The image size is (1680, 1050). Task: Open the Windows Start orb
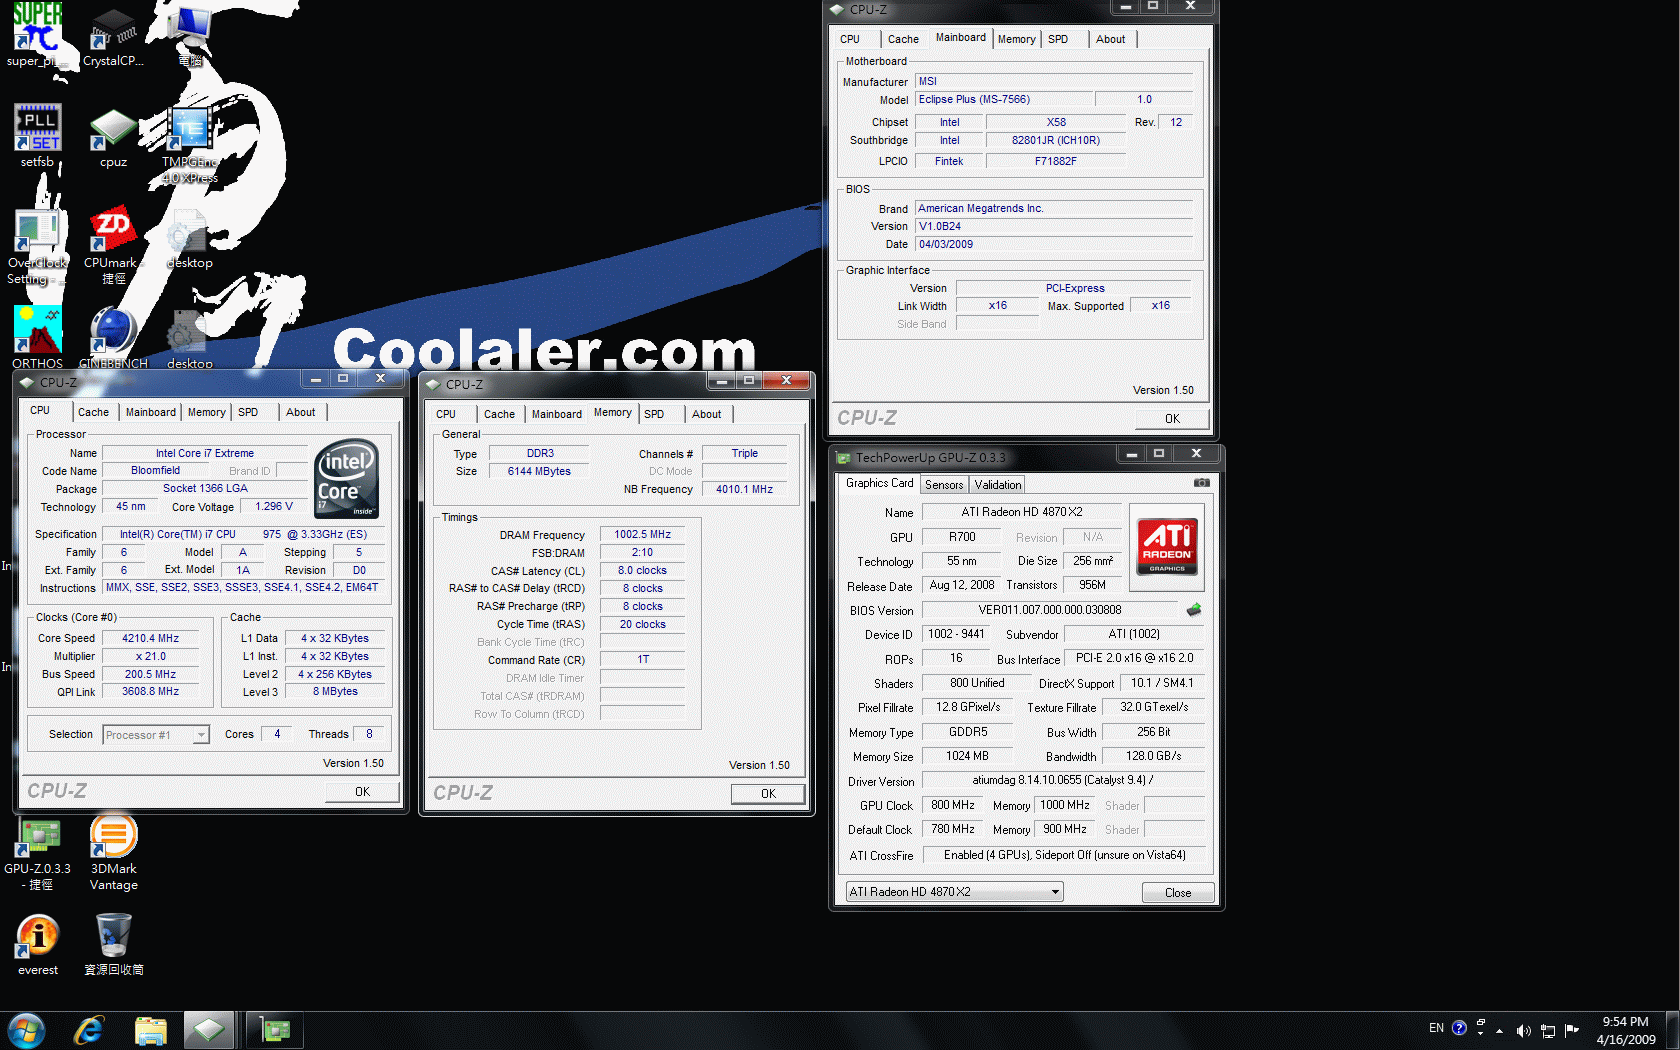tap(25, 1030)
